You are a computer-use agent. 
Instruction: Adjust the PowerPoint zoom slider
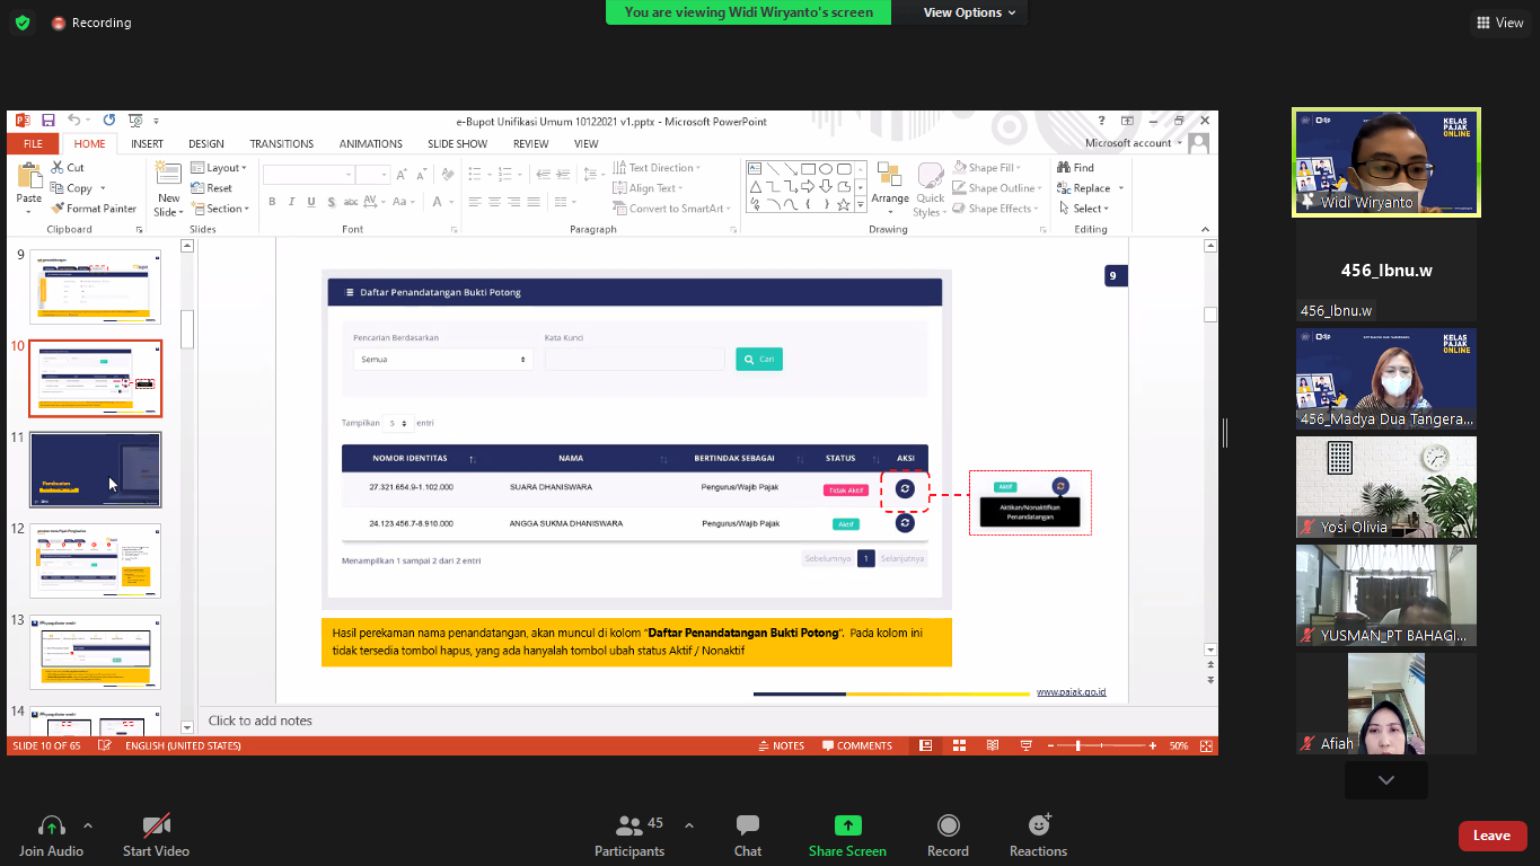tap(1078, 746)
